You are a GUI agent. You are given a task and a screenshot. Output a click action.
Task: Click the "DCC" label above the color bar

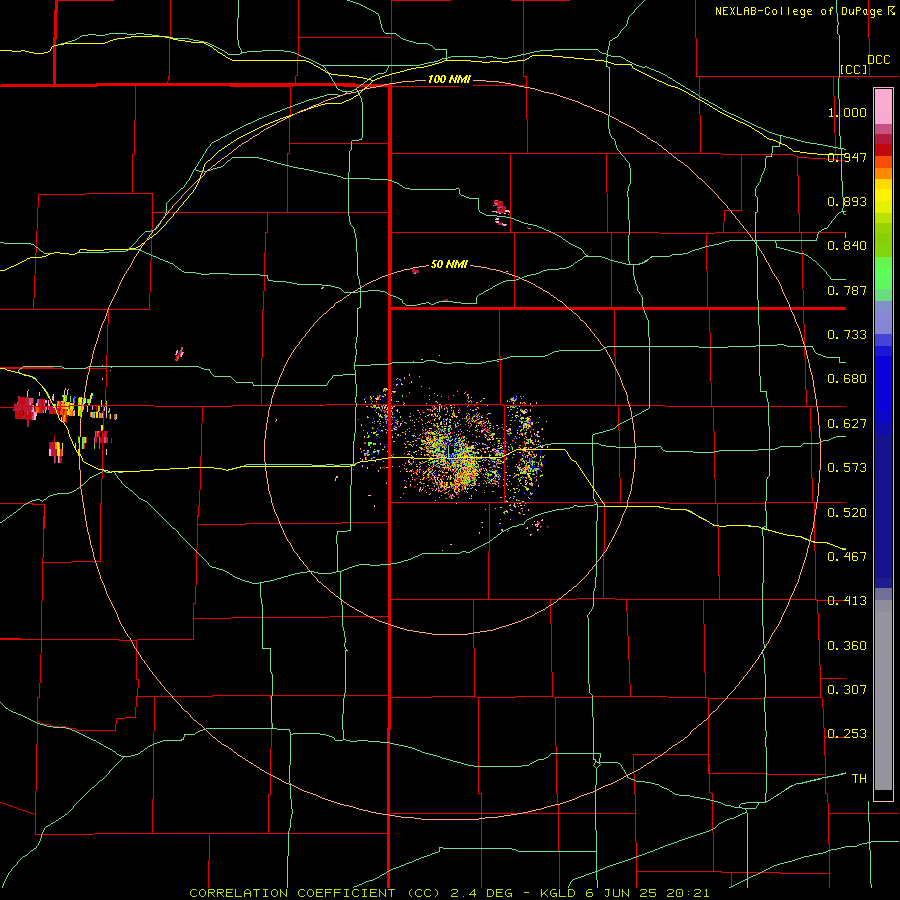(x=878, y=60)
